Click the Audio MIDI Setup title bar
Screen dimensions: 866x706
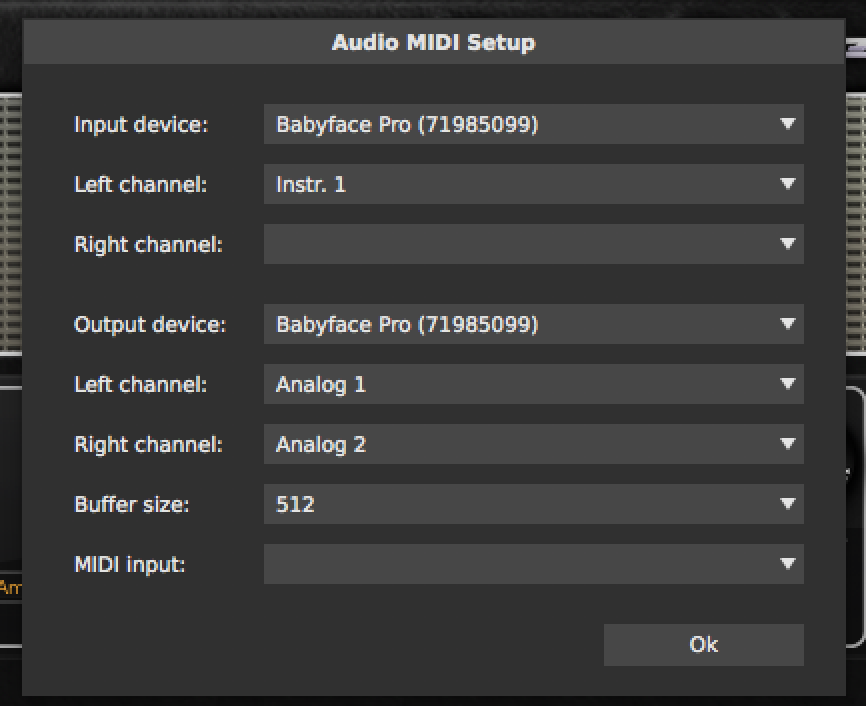pos(433,42)
